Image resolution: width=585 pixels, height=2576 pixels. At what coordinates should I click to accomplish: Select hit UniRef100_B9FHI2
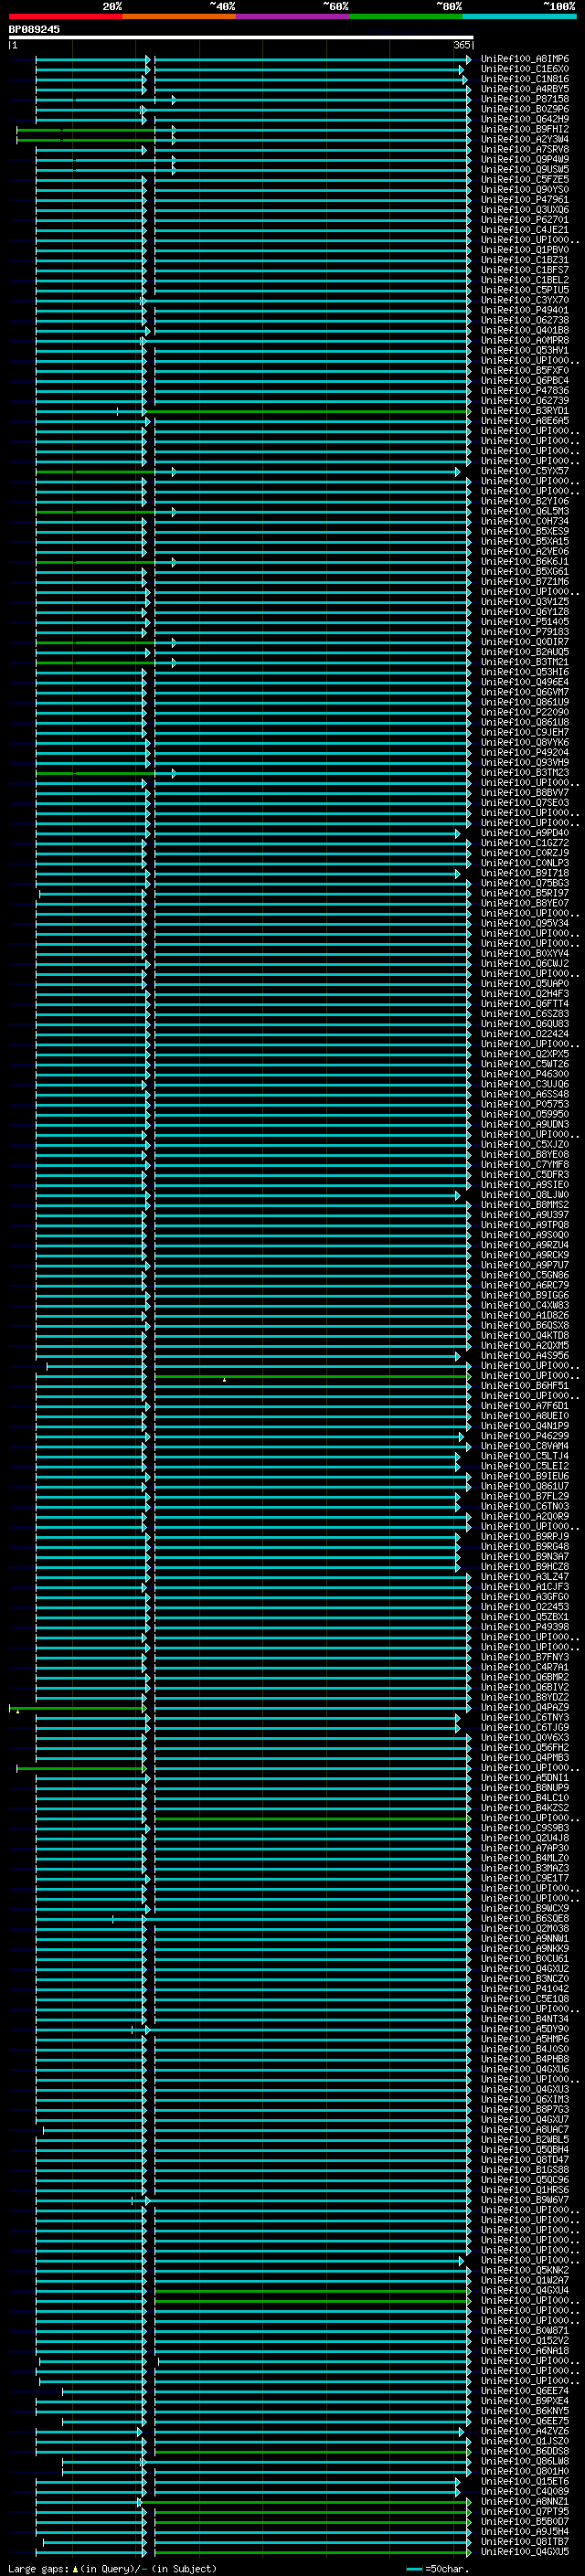pos(524,129)
